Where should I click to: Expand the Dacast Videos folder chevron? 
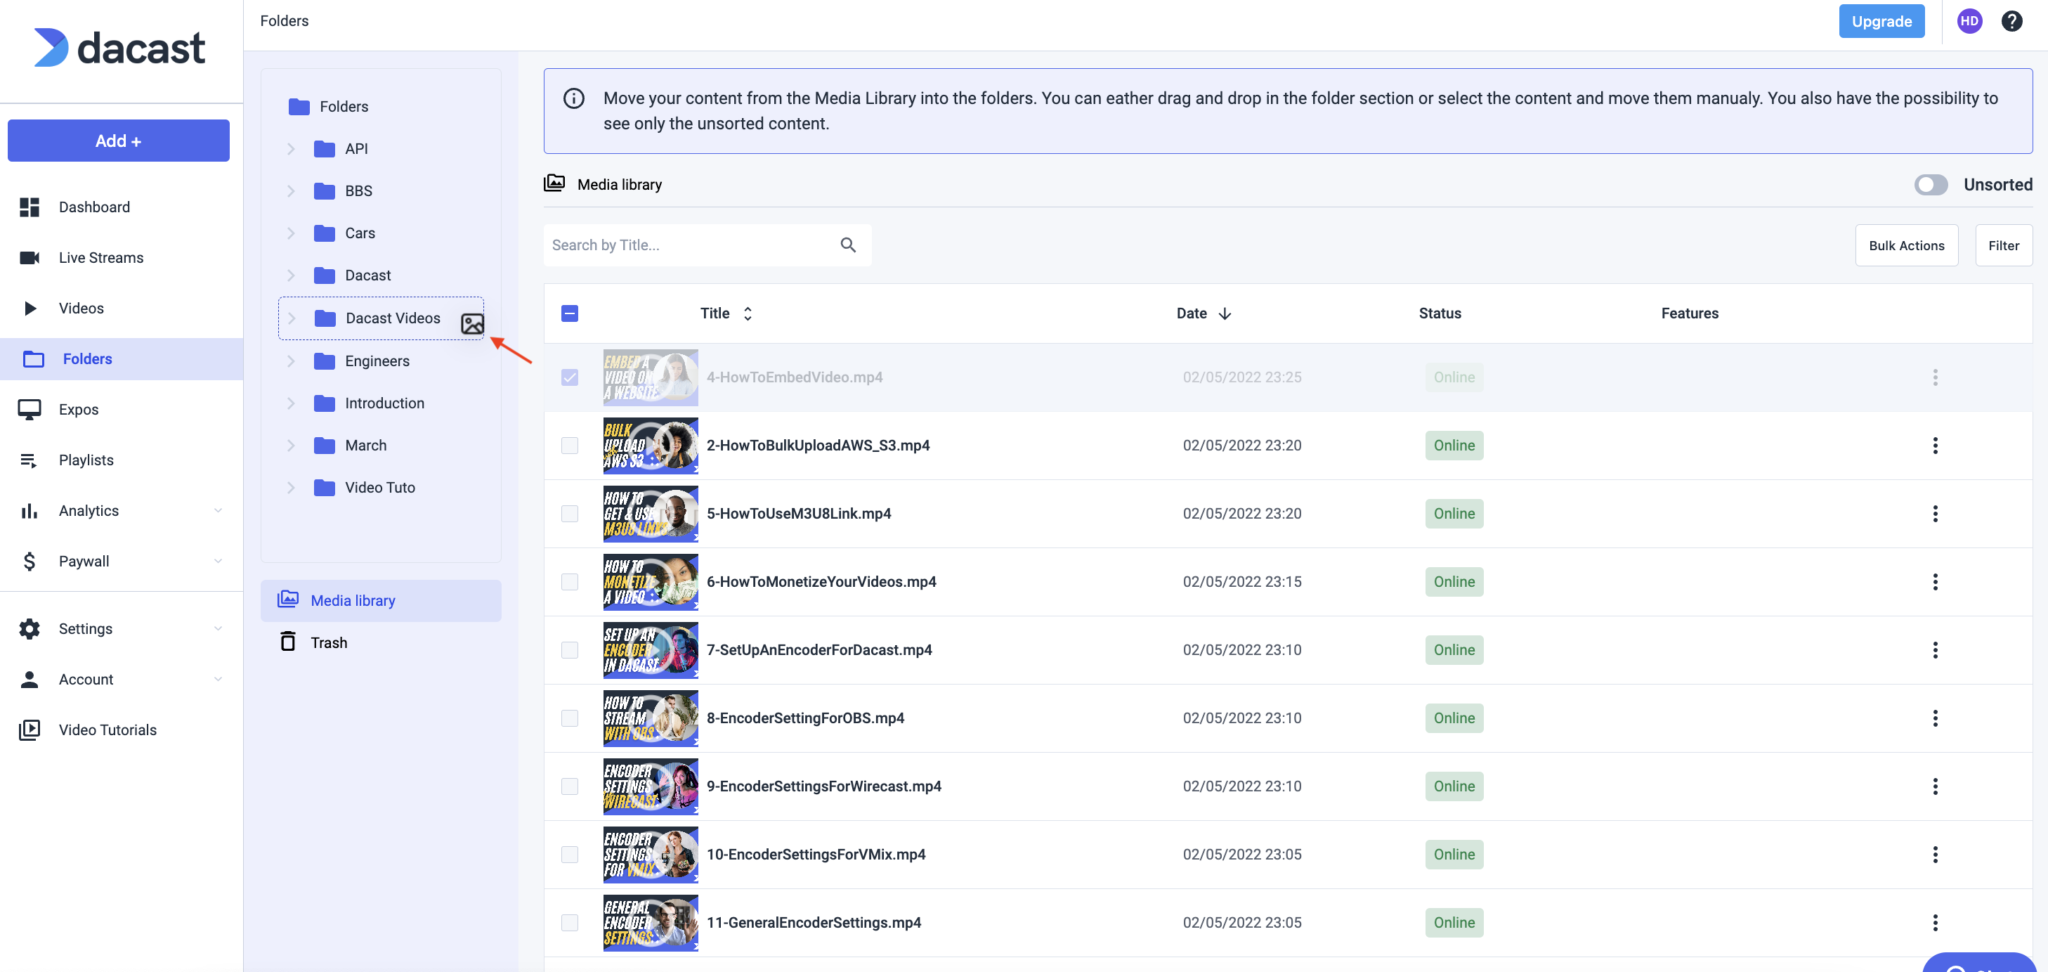[291, 318]
